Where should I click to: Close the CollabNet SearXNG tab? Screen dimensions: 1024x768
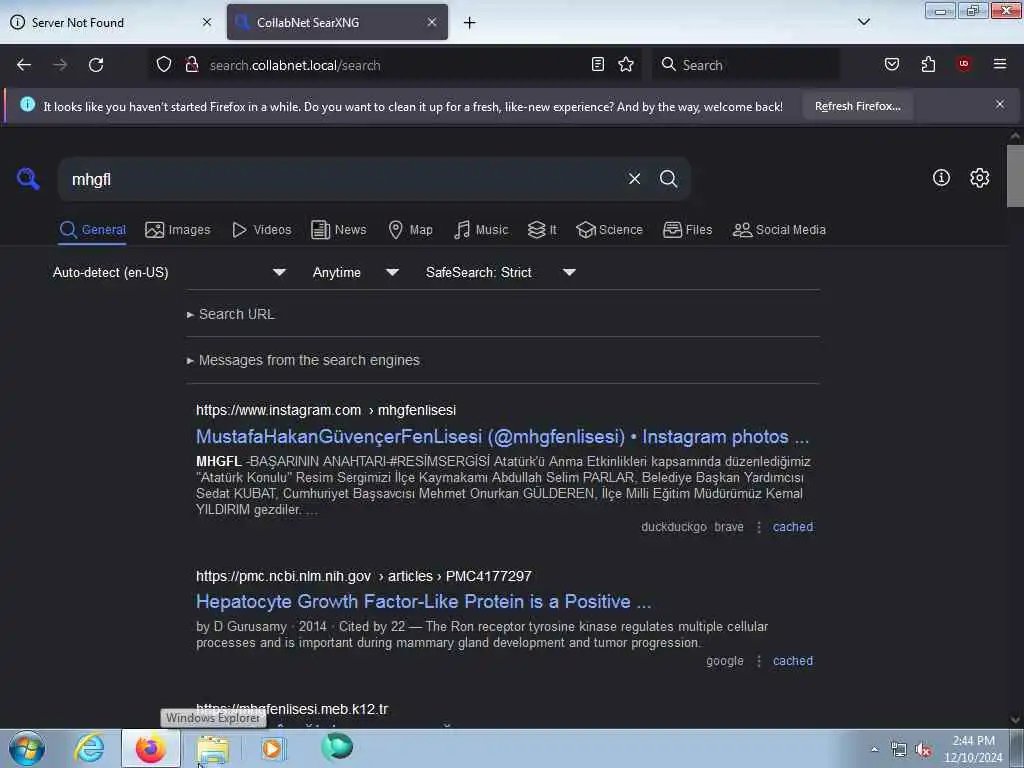(432, 22)
